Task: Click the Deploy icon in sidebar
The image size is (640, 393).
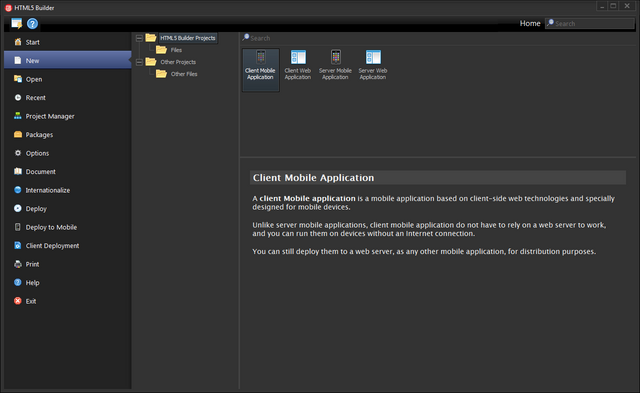Action: [18, 208]
